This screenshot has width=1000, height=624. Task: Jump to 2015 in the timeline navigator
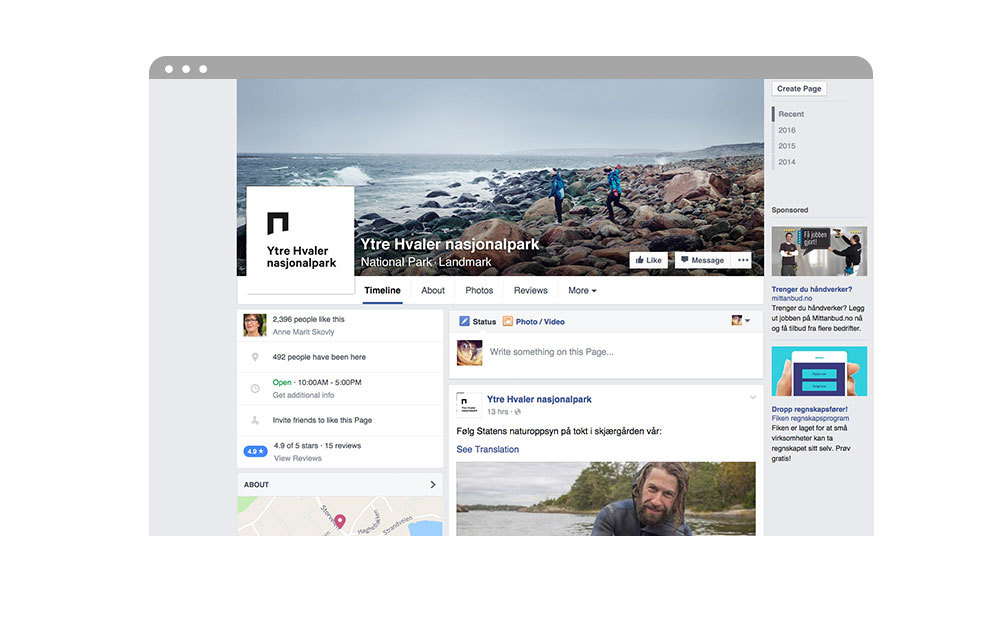click(786, 146)
